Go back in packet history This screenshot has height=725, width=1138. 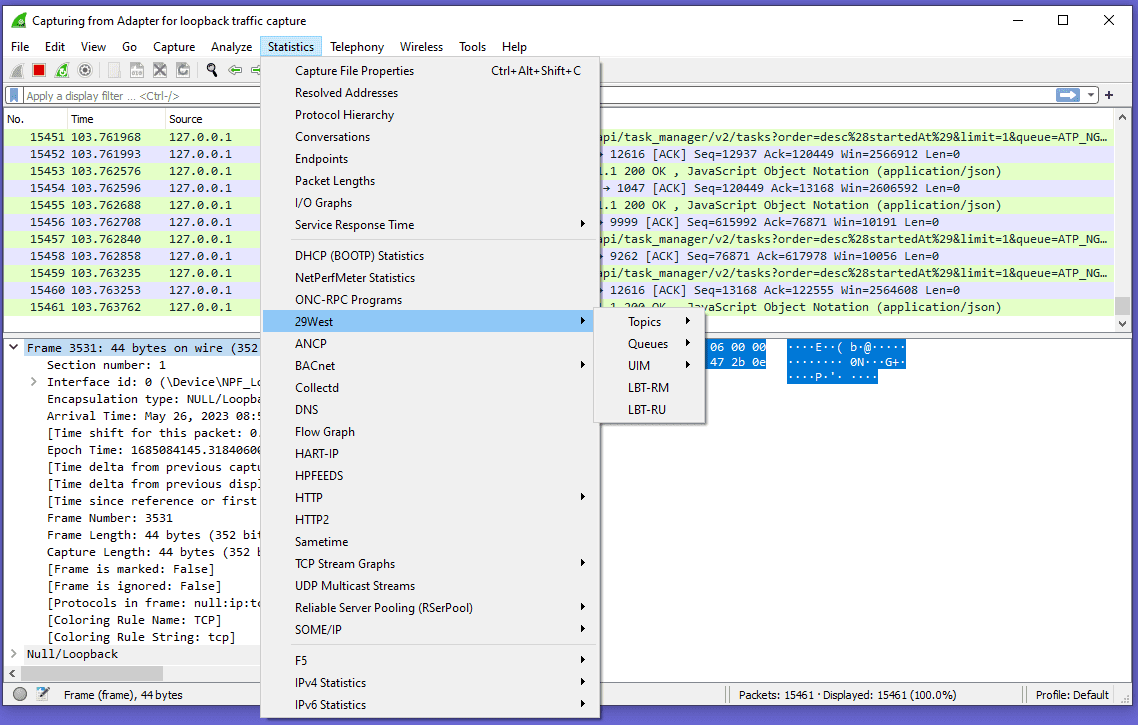pyautogui.click(x=235, y=70)
